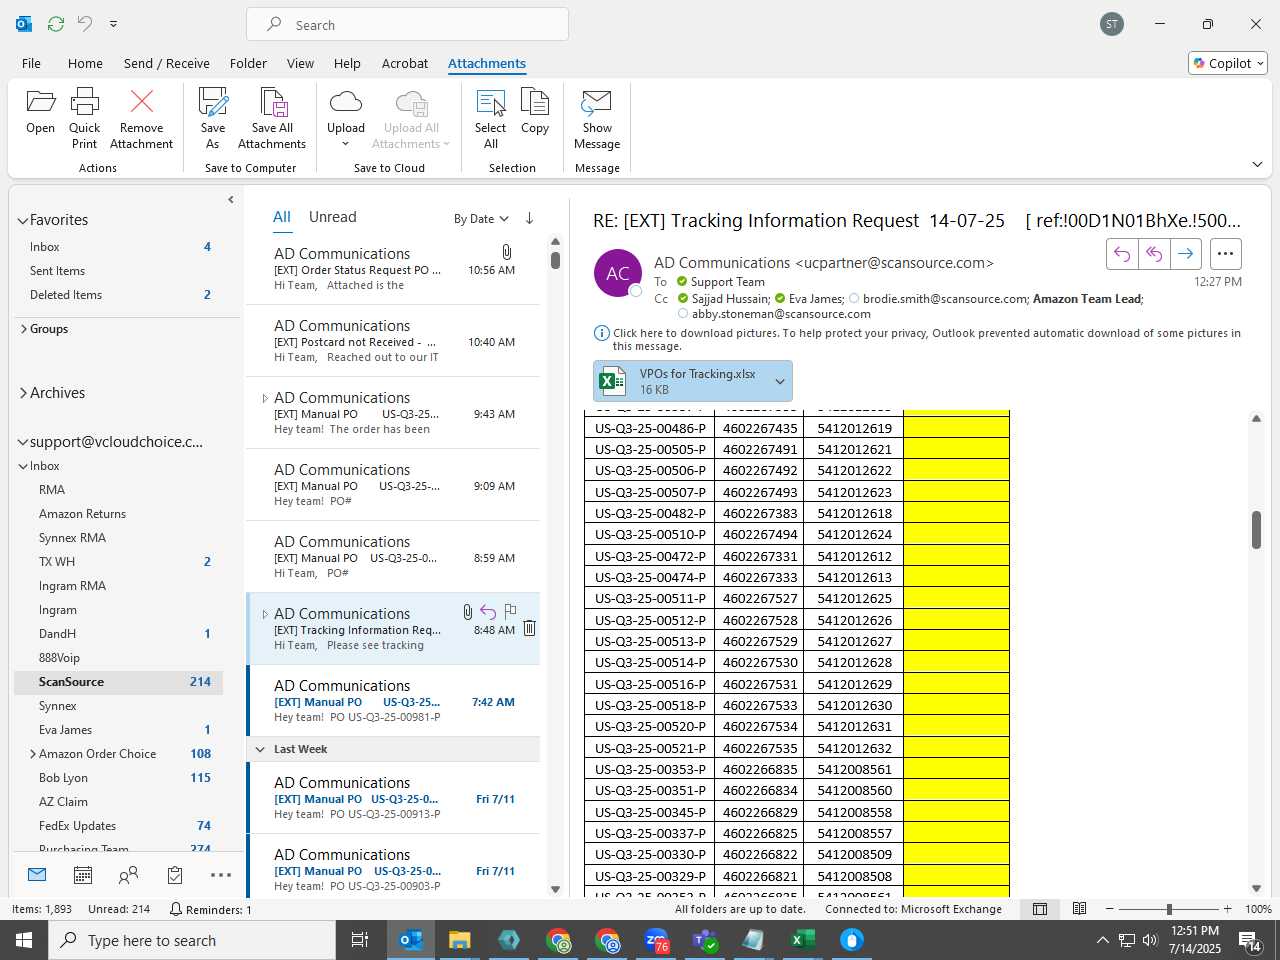Collapse the Favorites folder group
The image size is (1280, 960).
tap(22, 220)
